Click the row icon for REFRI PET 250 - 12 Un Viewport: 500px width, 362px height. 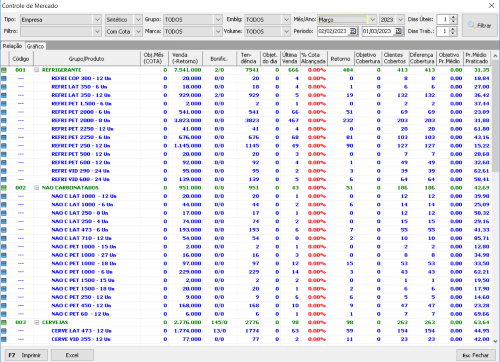4,146
